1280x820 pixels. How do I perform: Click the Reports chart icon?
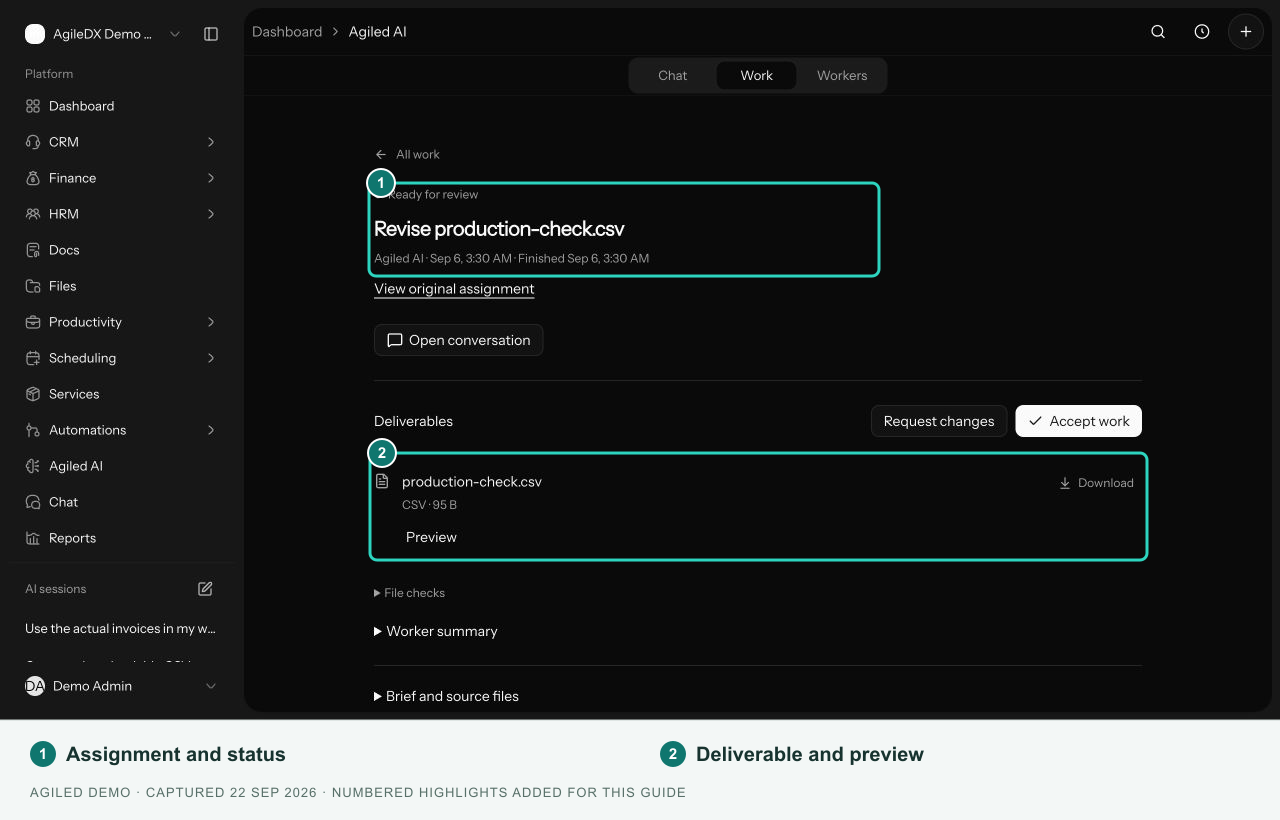coord(33,538)
